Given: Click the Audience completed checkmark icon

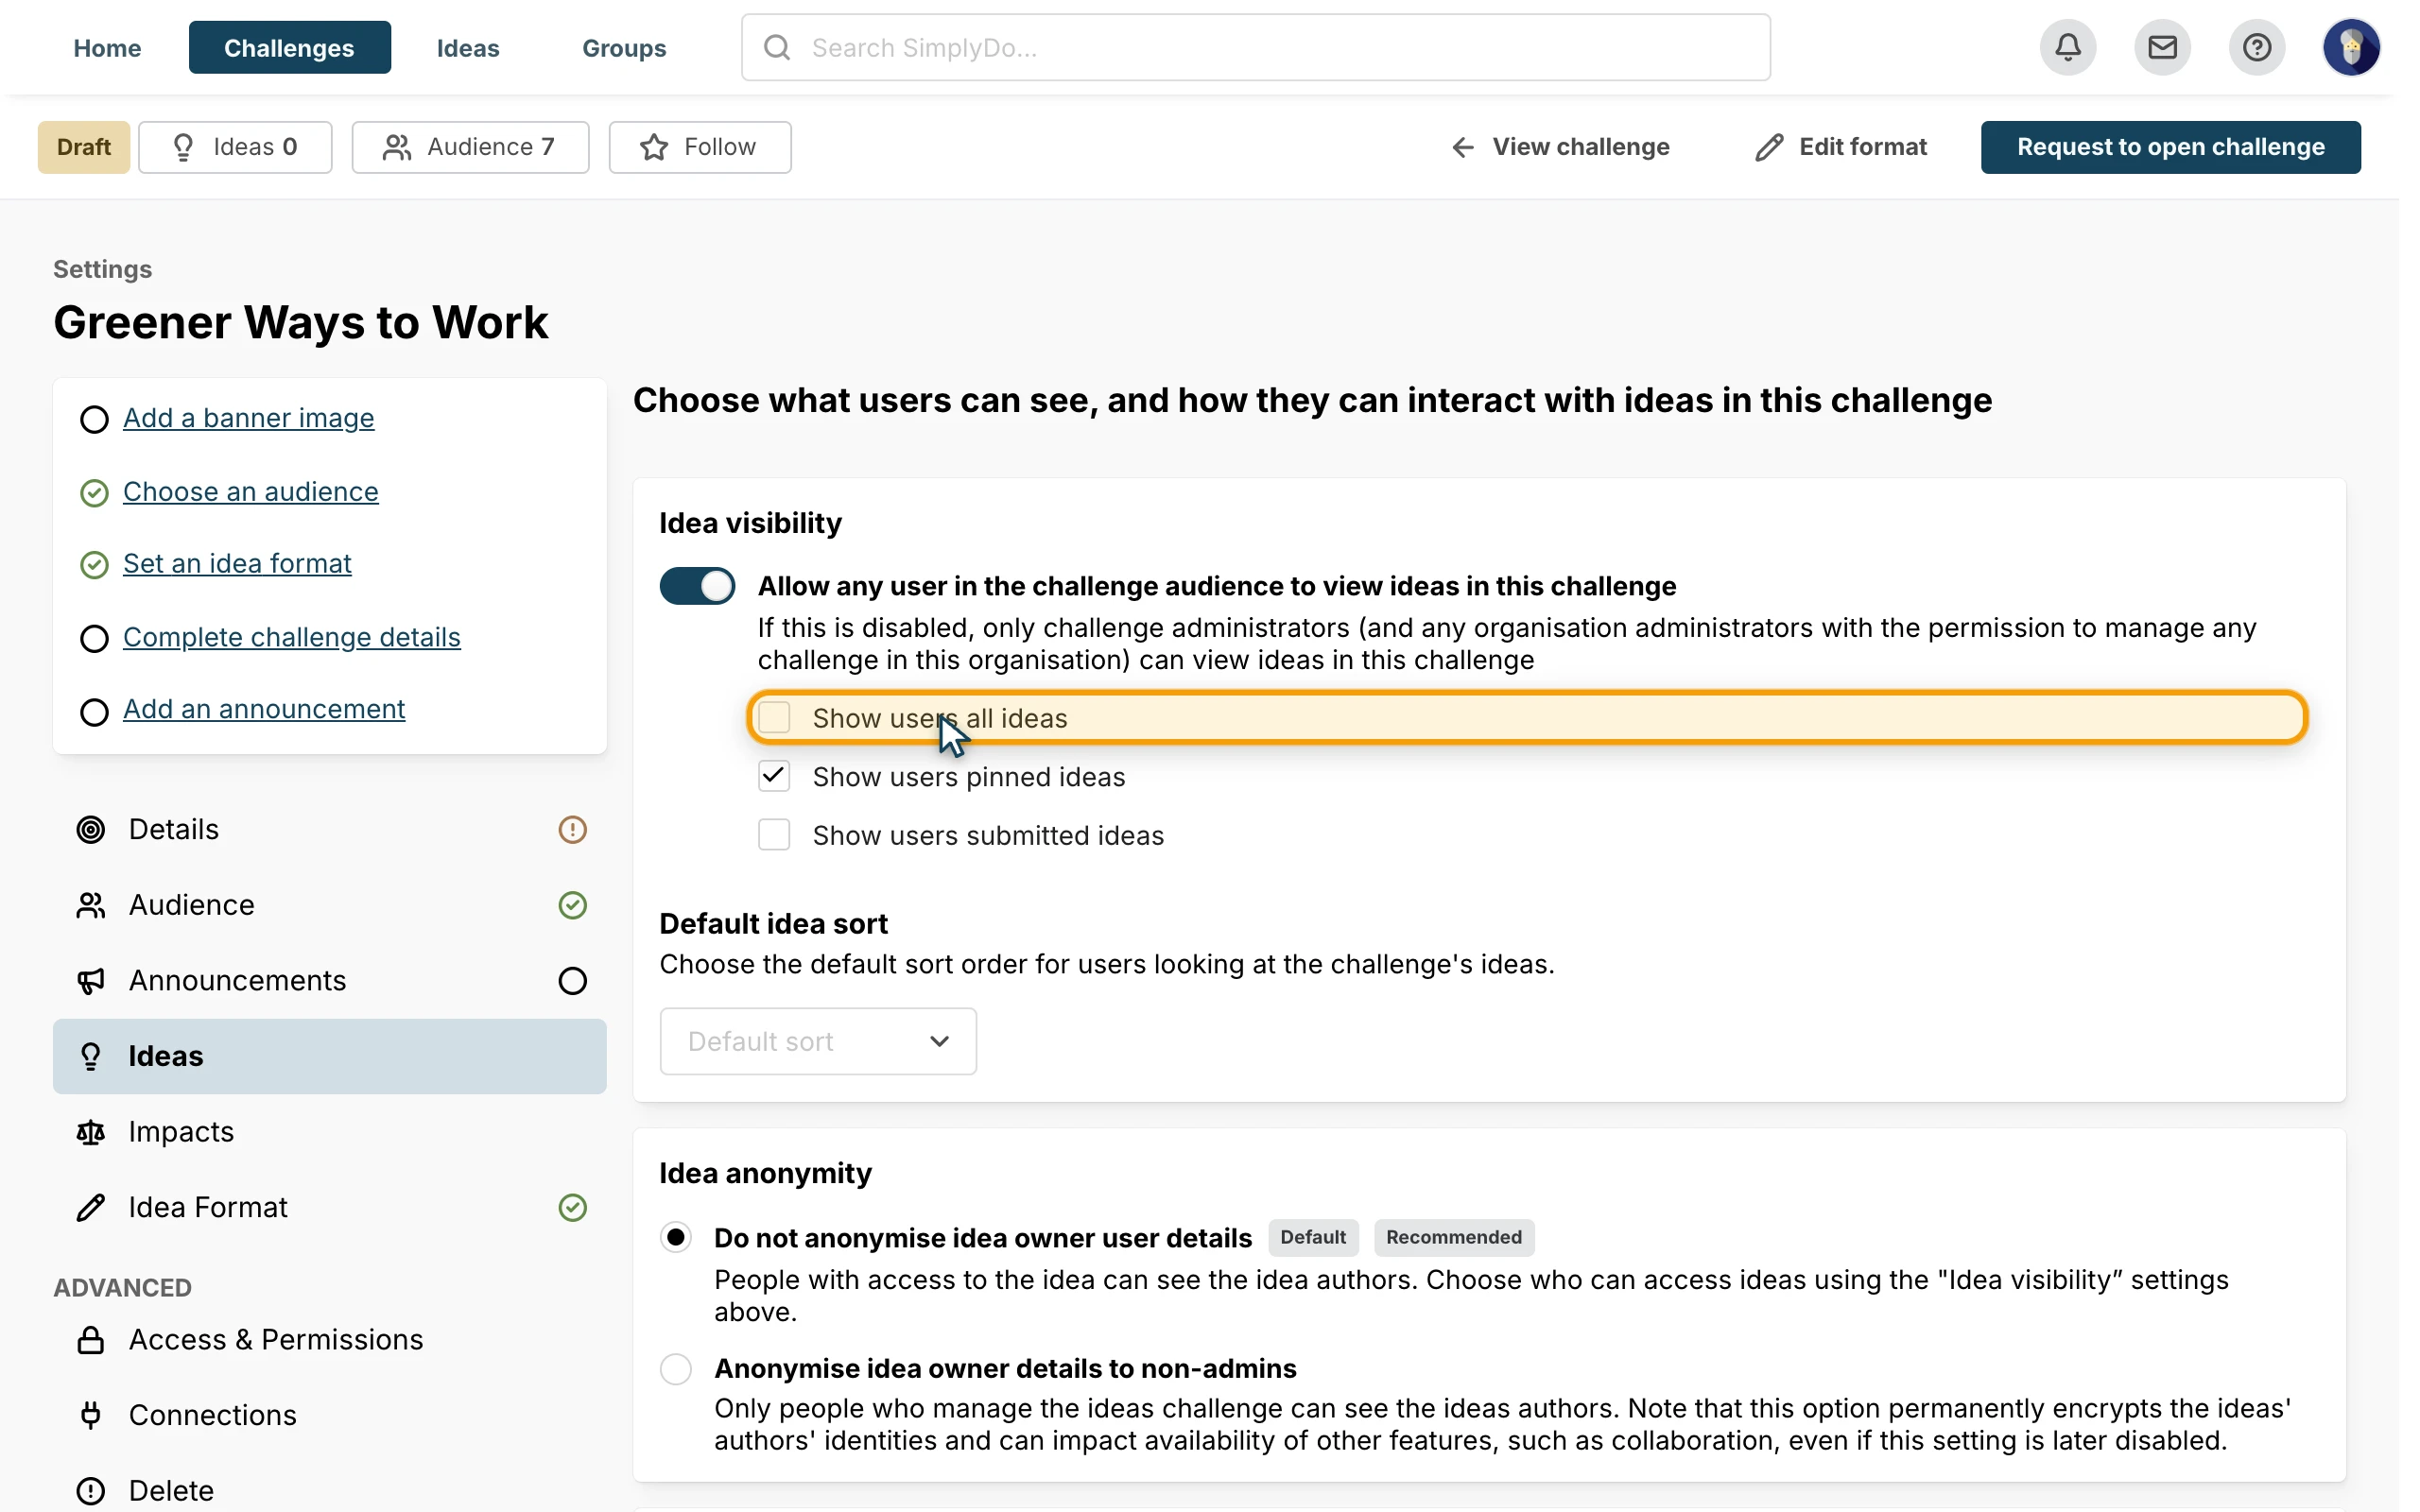Looking at the screenshot, I should coord(572,905).
